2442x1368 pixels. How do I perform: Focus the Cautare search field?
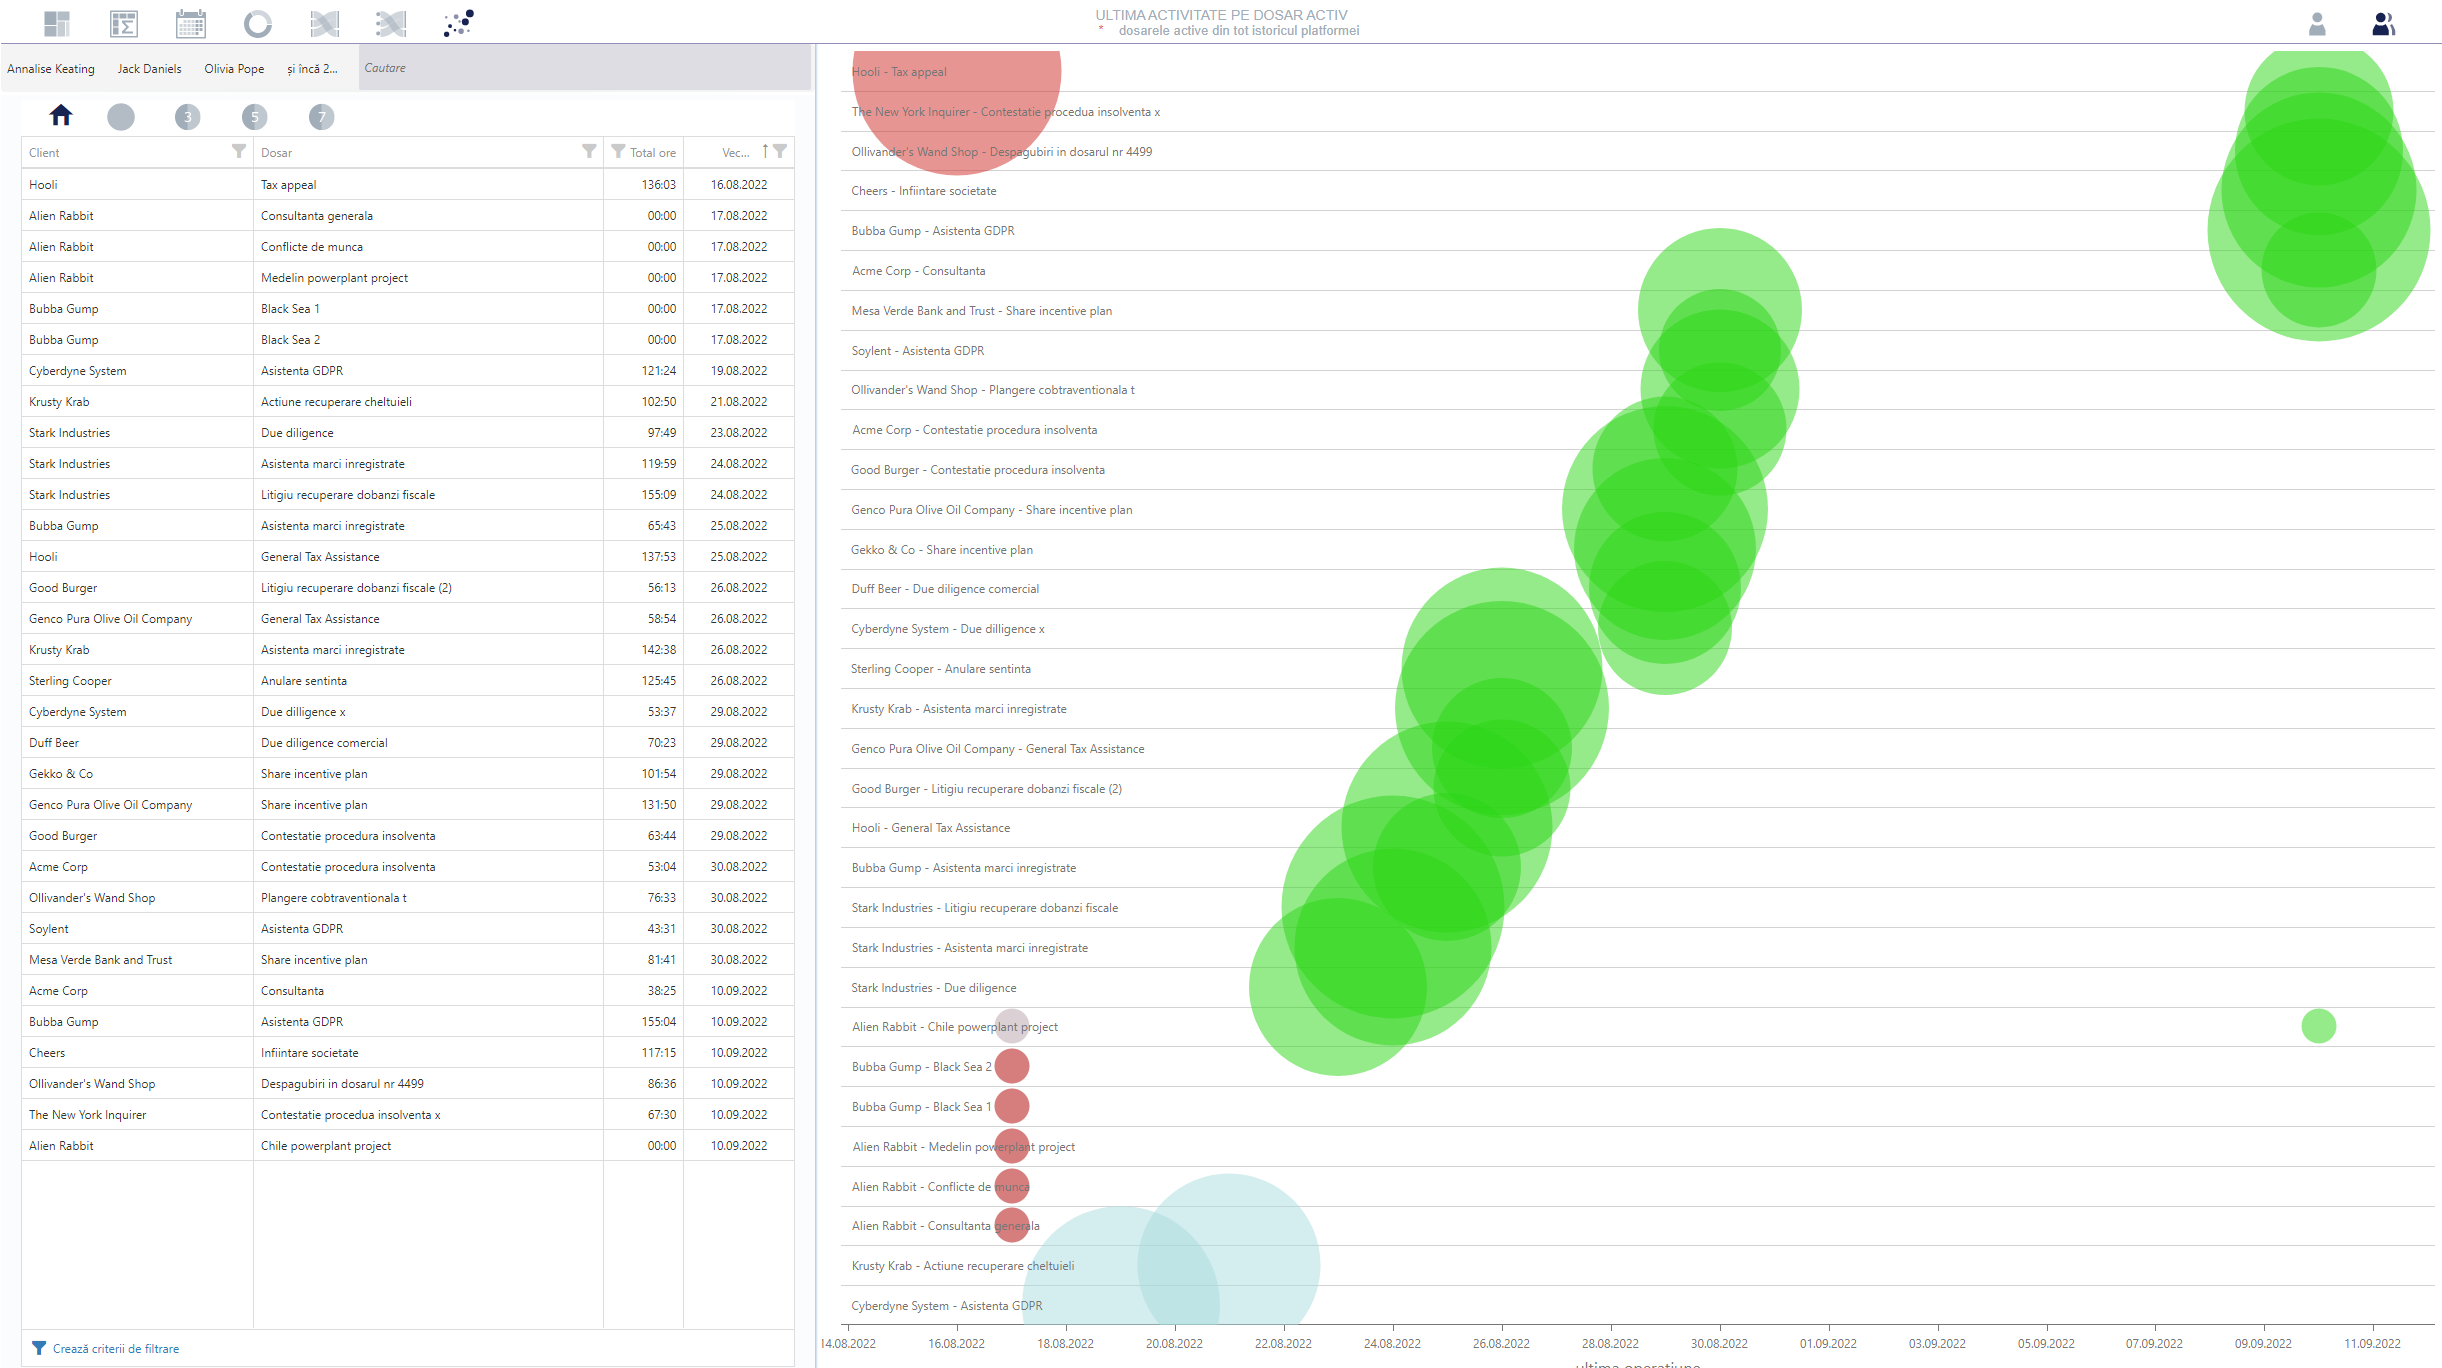584,68
